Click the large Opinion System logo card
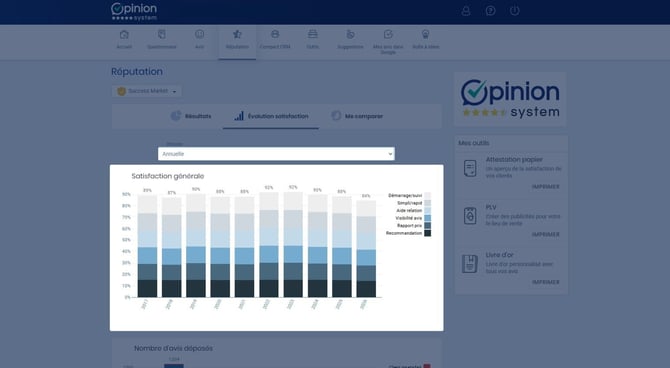The width and height of the screenshot is (670, 368). tap(510, 99)
